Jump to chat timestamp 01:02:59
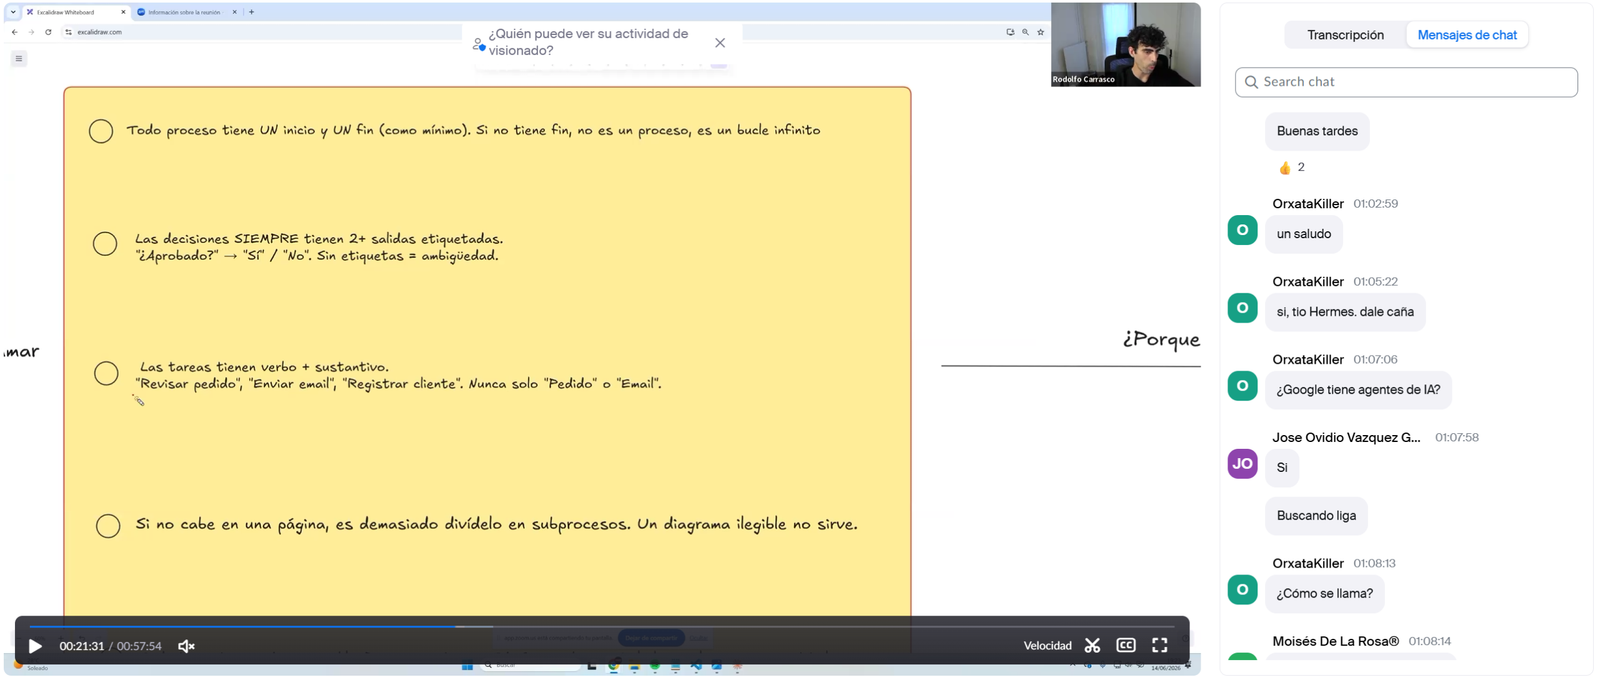Image resolution: width=1600 pixels, height=677 pixels. (1375, 203)
